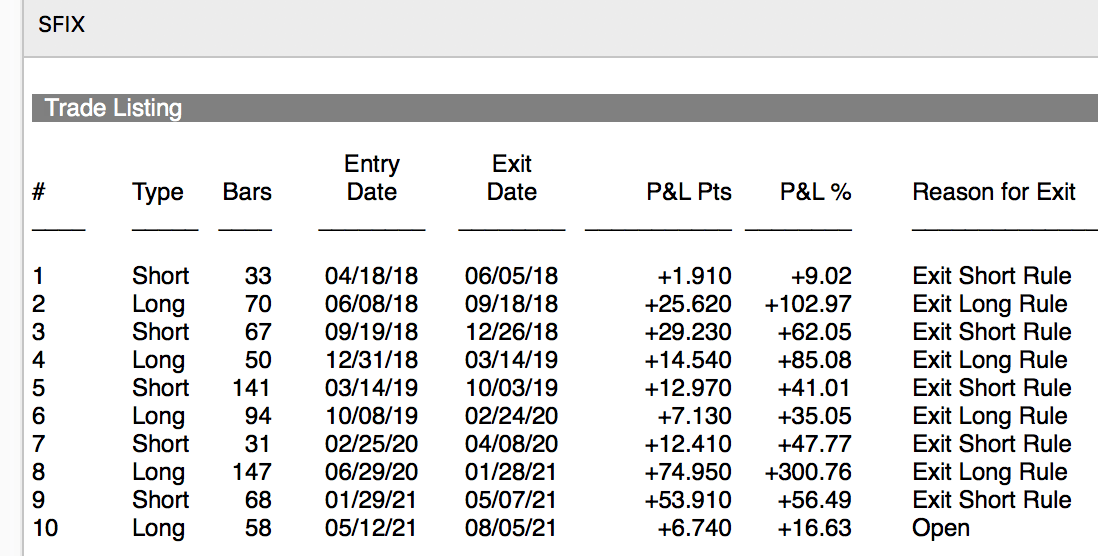Click entry date 02/25/20
The image size is (1098, 556).
click(372, 444)
